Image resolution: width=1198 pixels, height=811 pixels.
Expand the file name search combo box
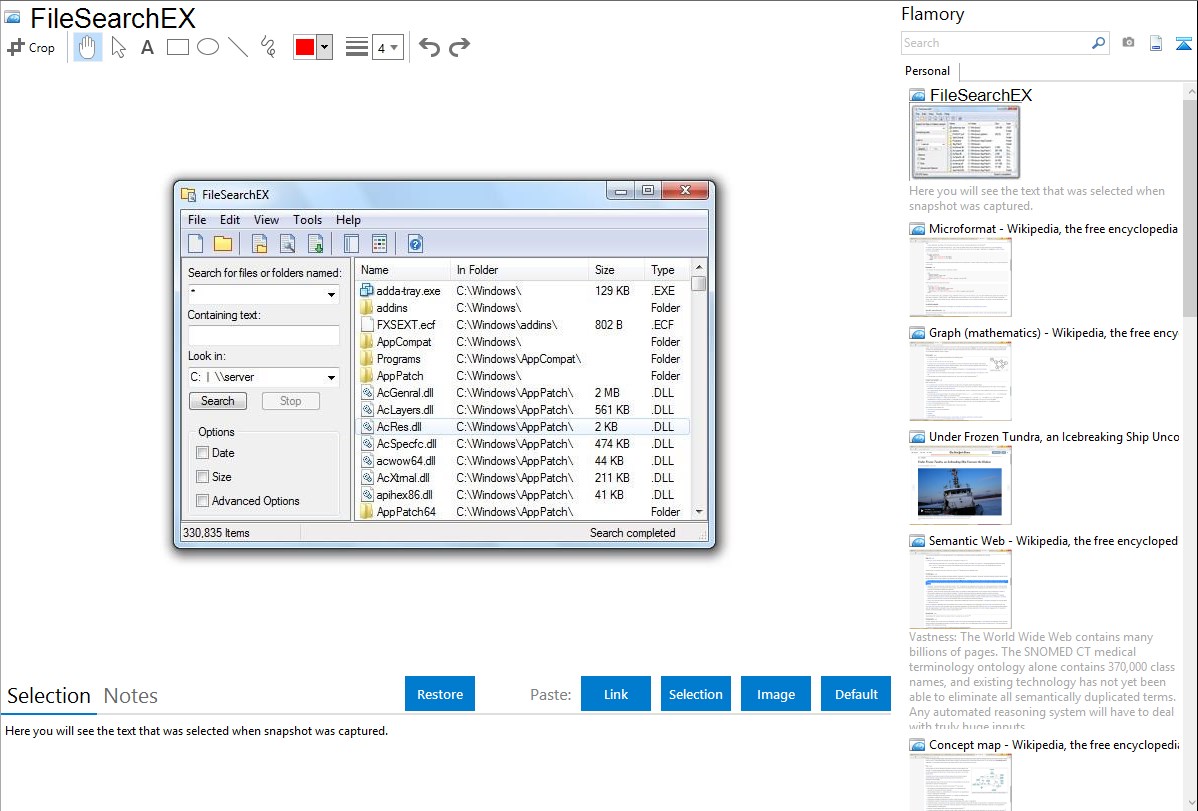pos(331,294)
